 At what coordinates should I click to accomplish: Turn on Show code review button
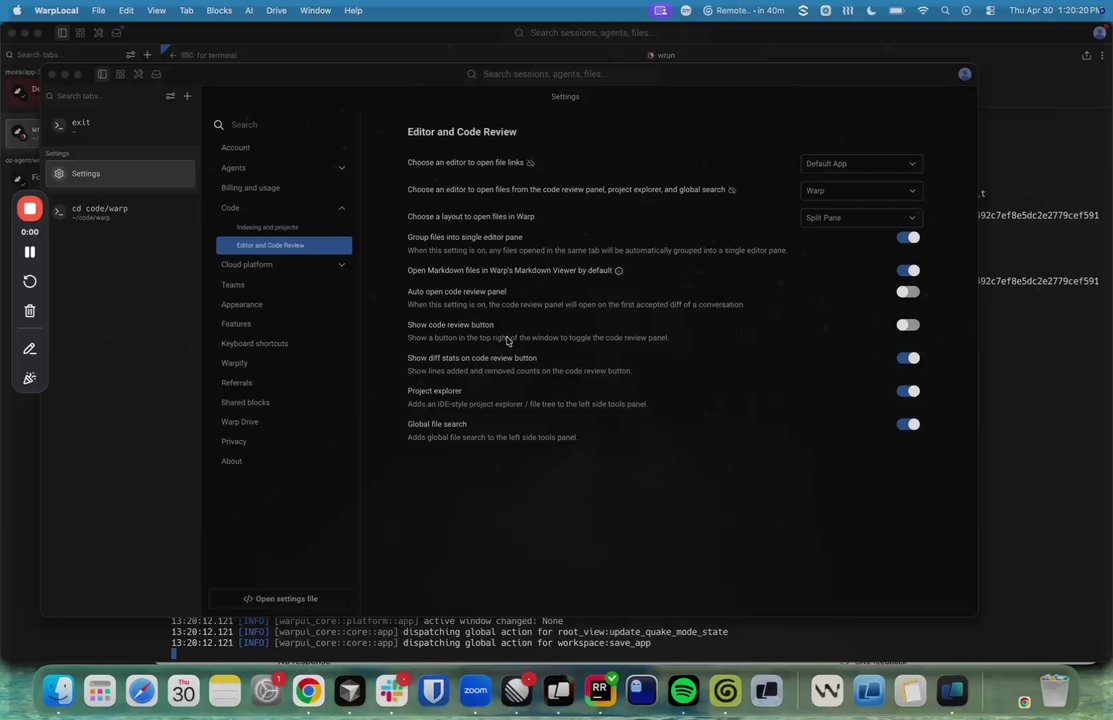pyautogui.click(x=908, y=324)
